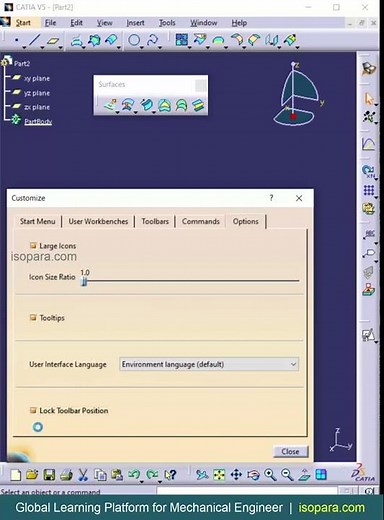This screenshot has width=384, height=520.
Task: Copy selection with the Copy icon
Action: click(x=100, y=475)
